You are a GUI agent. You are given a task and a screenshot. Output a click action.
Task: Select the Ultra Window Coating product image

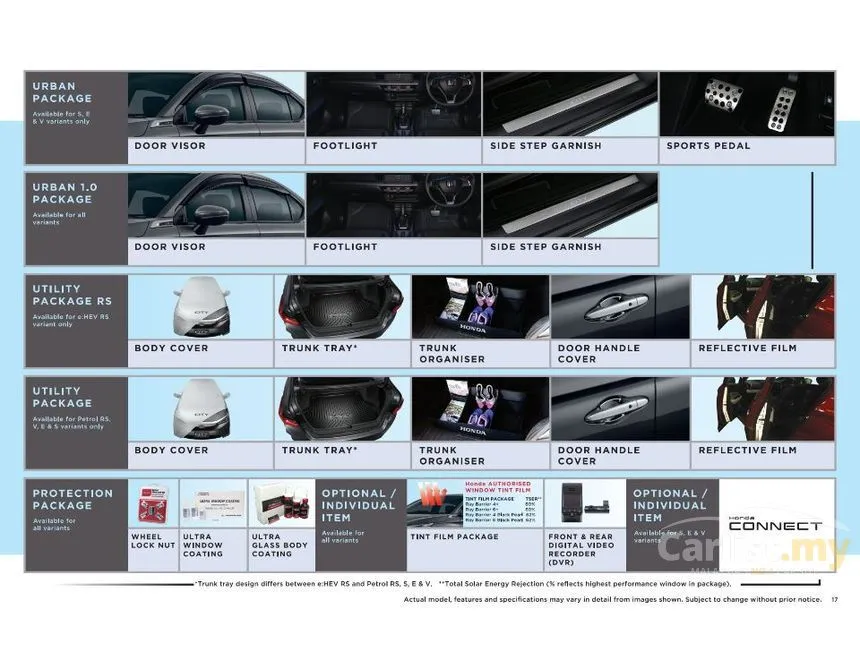pyautogui.click(x=214, y=504)
